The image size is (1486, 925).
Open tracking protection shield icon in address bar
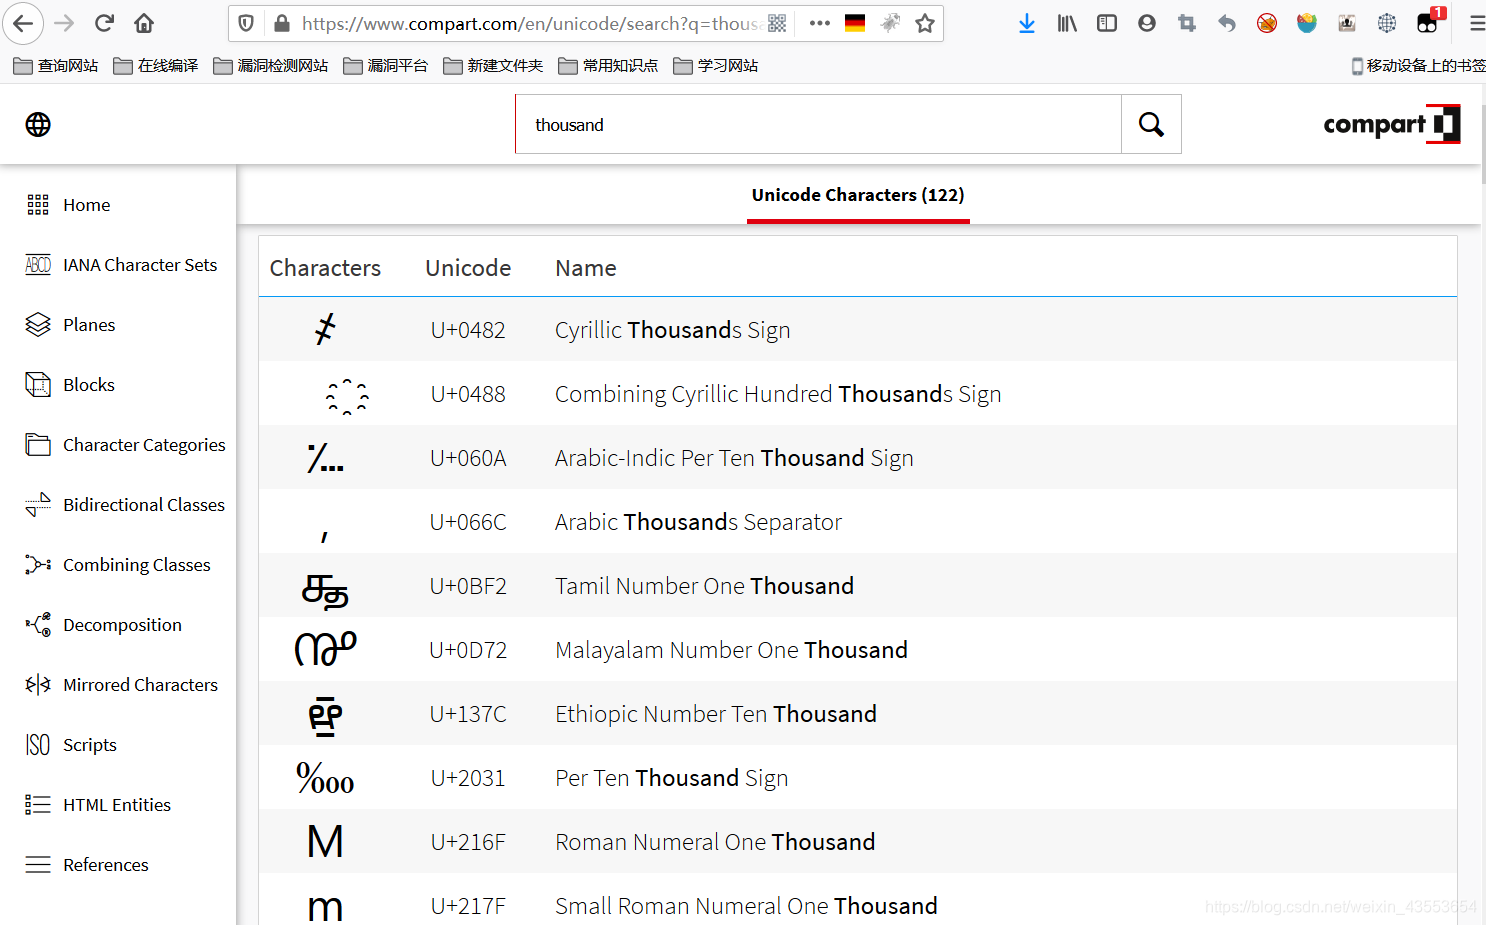247,23
